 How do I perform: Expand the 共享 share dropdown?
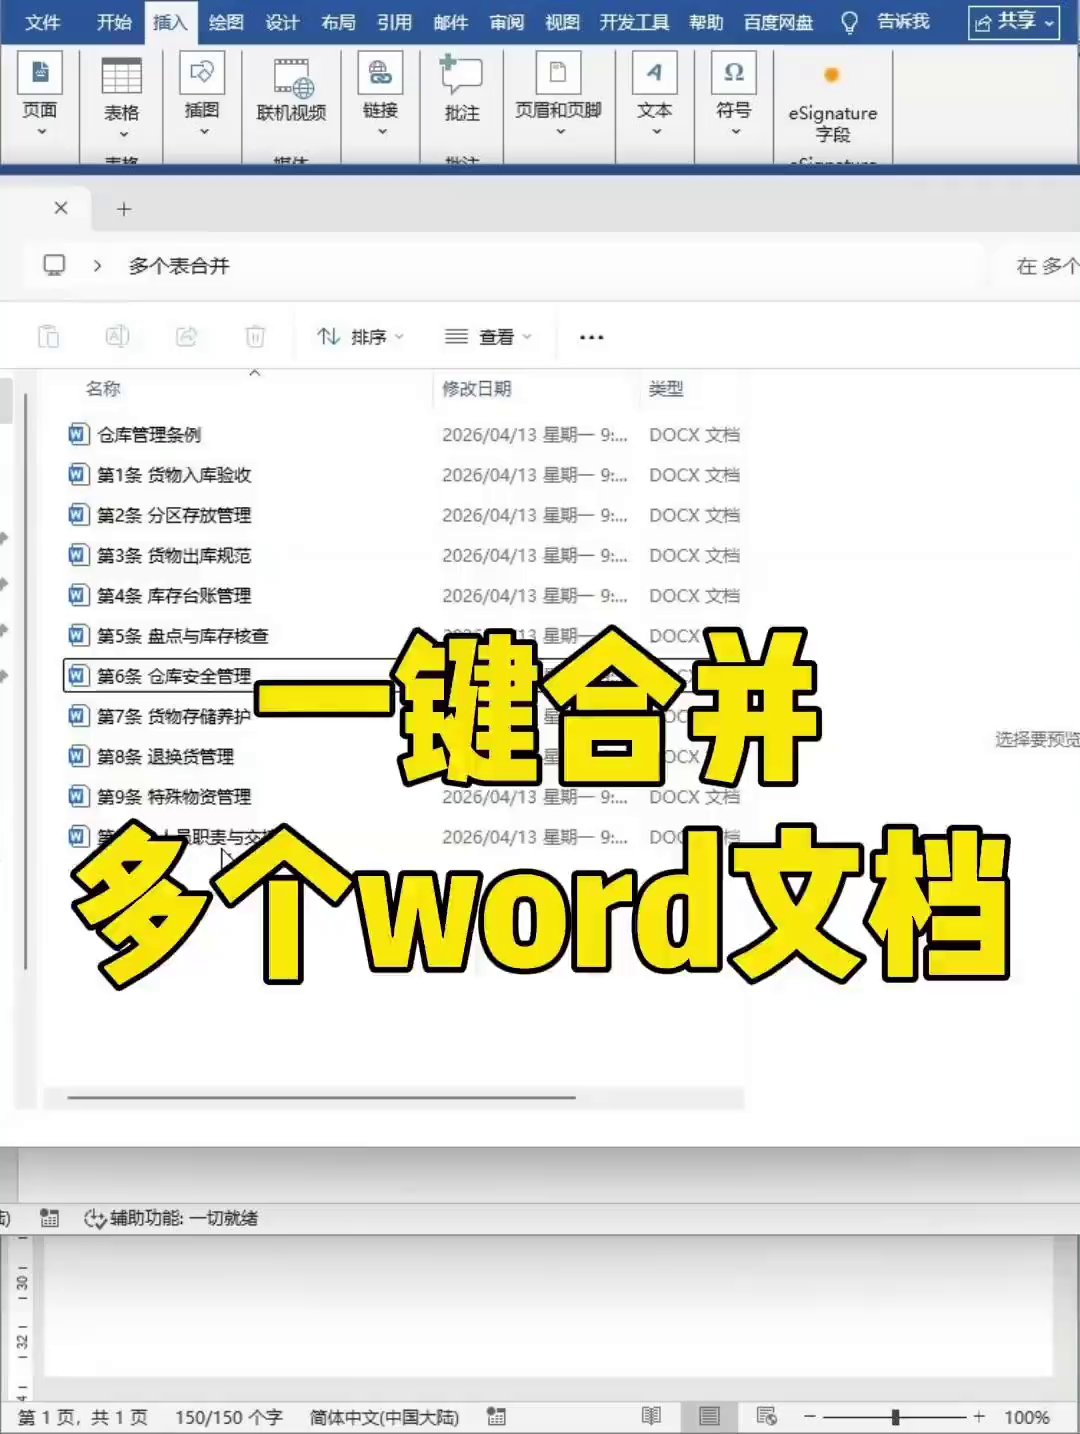pos(1049,22)
